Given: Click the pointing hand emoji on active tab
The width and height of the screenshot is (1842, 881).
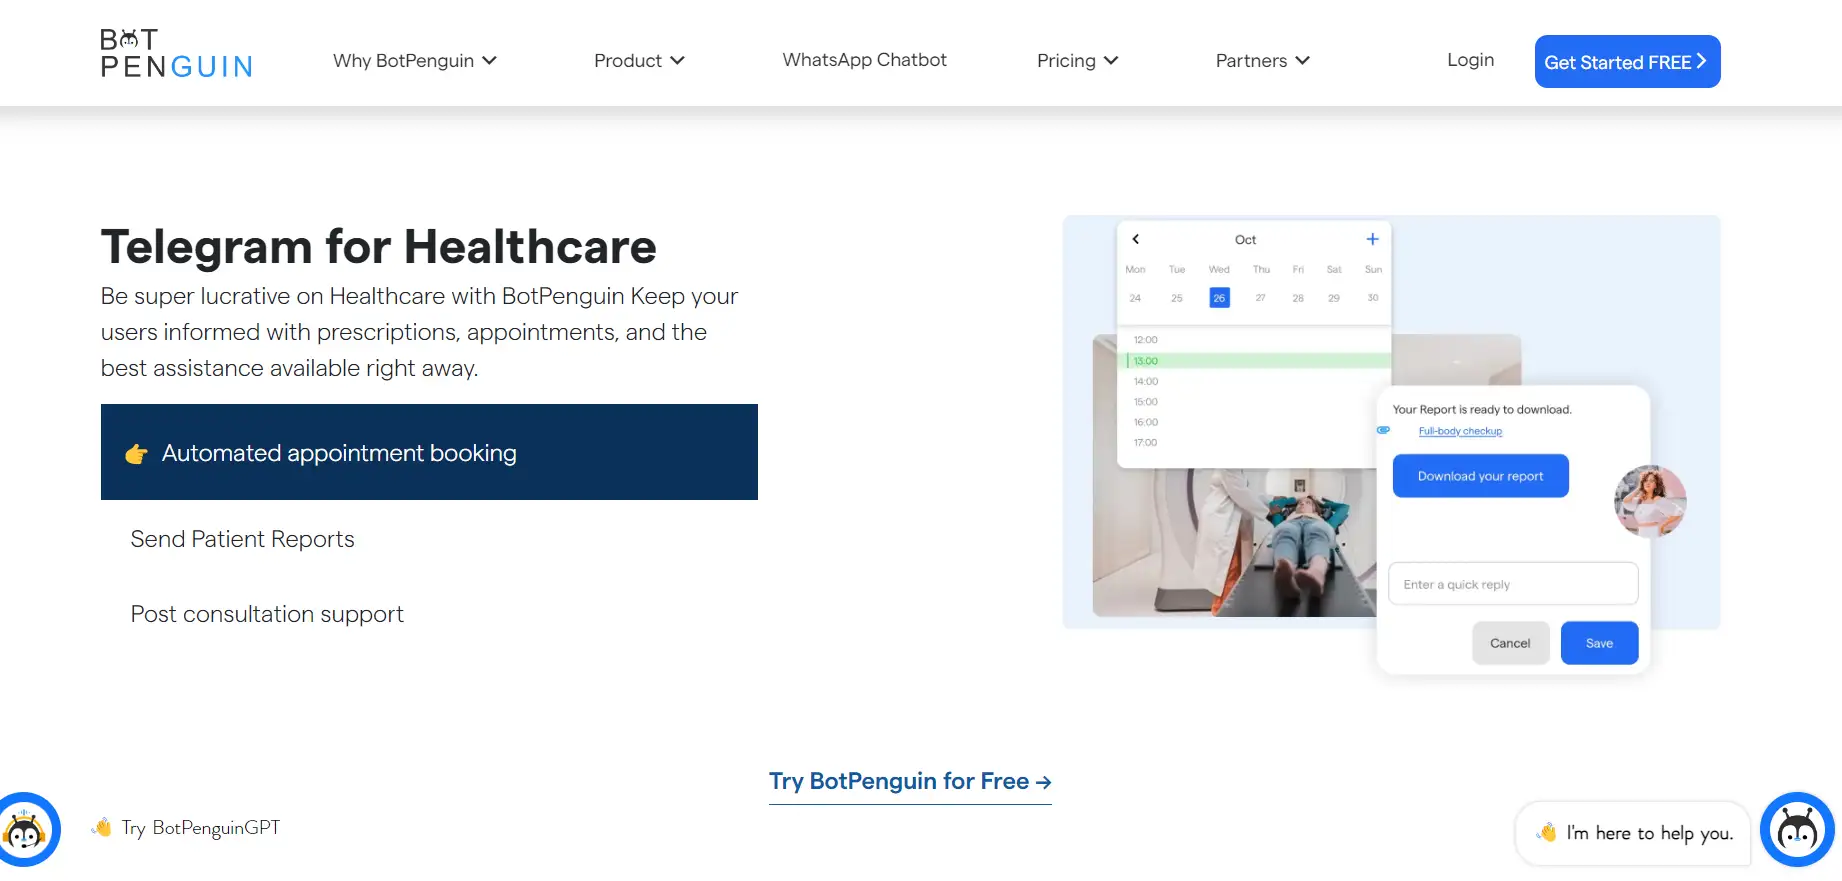Looking at the screenshot, I should [x=137, y=454].
